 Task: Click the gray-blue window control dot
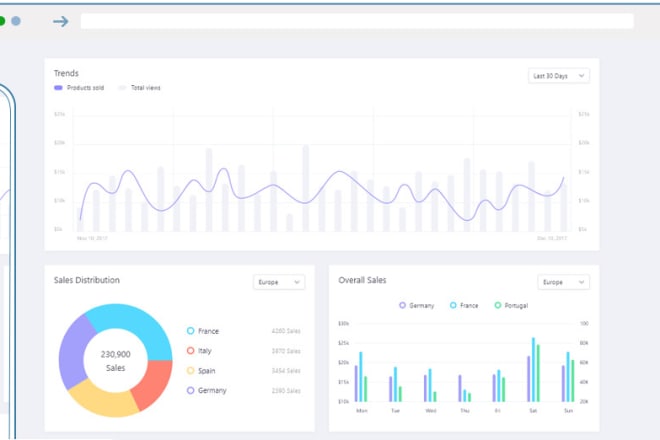pyautogui.click(x=16, y=21)
